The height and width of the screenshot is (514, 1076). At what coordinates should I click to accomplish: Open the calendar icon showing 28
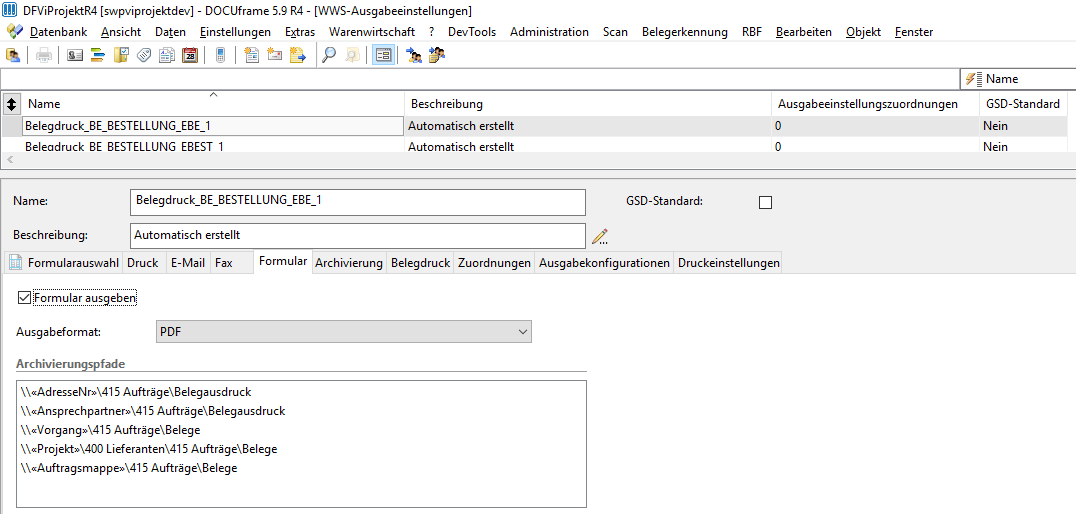(190, 56)
